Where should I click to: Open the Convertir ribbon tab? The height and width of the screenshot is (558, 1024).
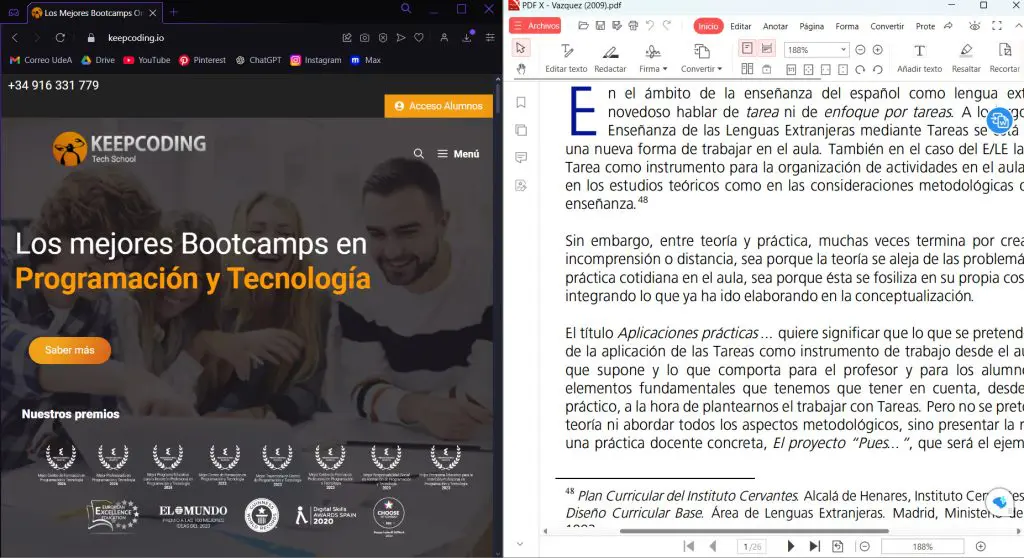(x=887, y=26)
